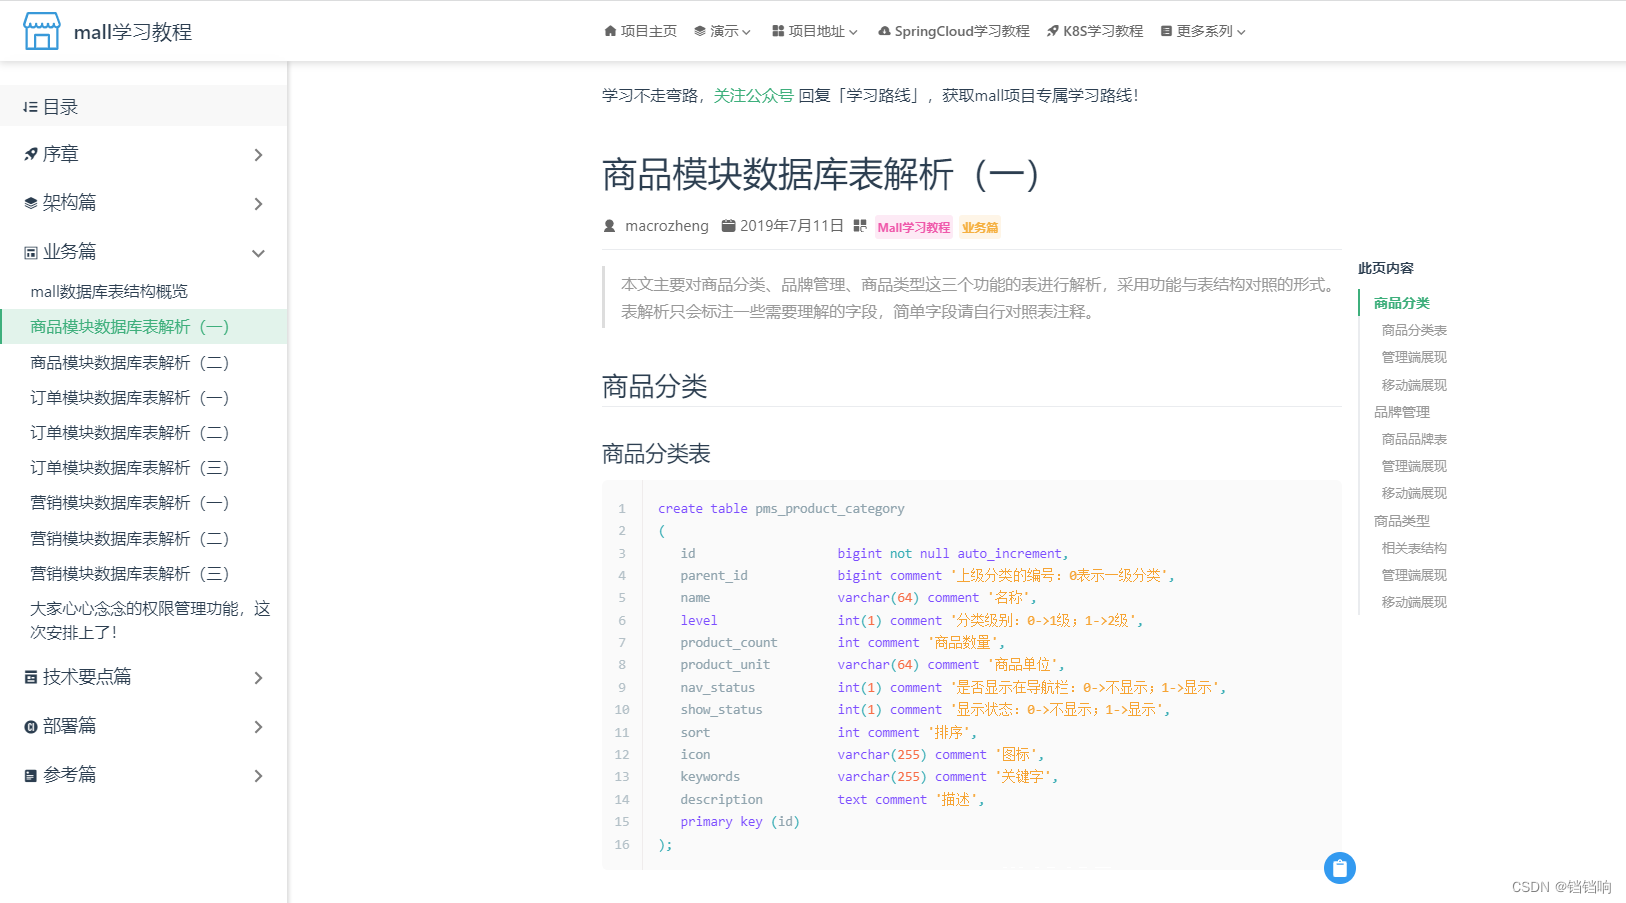Click the layers icon beside 架构篇

tap(31, 203)
